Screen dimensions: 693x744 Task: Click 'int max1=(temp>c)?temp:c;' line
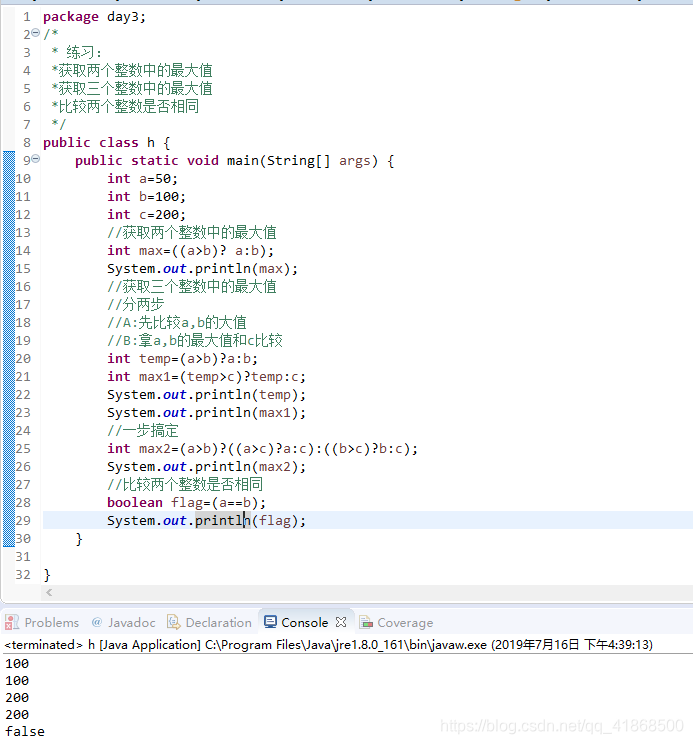tap(206, 377)
